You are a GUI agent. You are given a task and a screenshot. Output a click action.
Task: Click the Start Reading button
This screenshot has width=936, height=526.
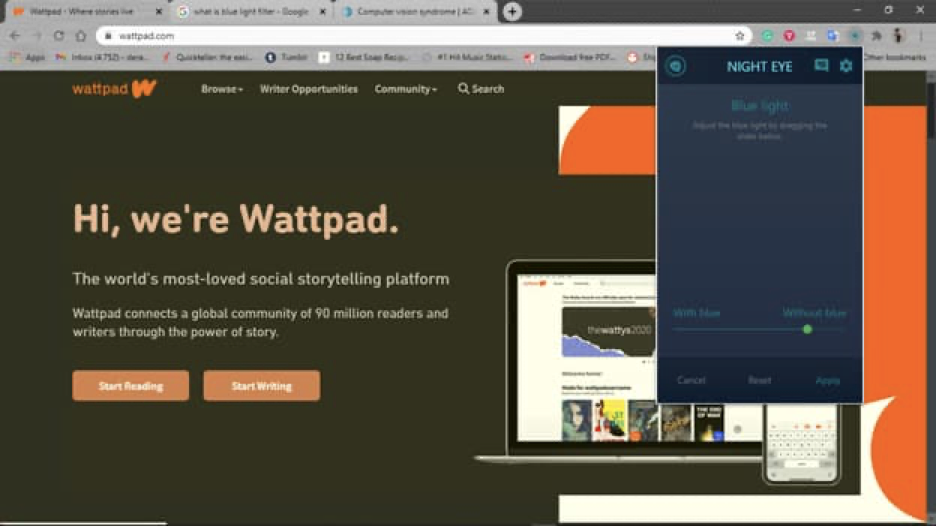pyautogui.click(x=131, y=386)
